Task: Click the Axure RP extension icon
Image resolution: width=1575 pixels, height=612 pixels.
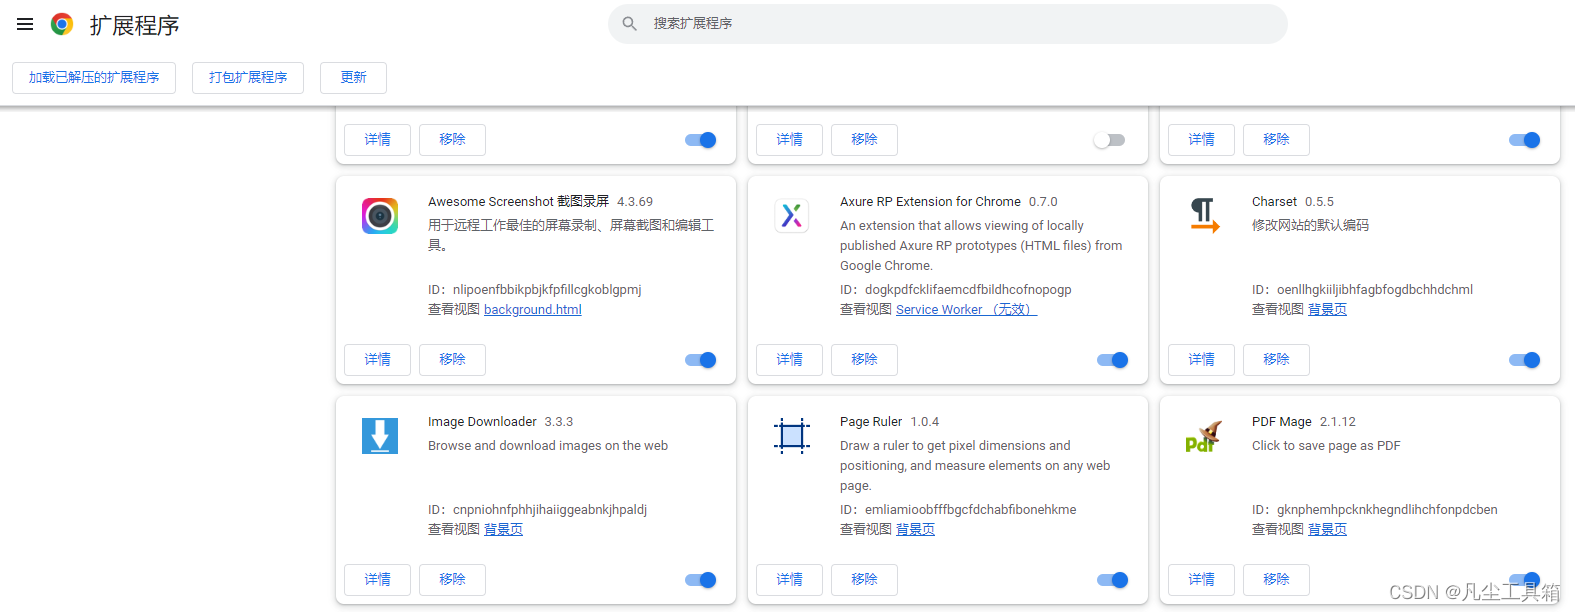Action: click(x=792, y=216)
